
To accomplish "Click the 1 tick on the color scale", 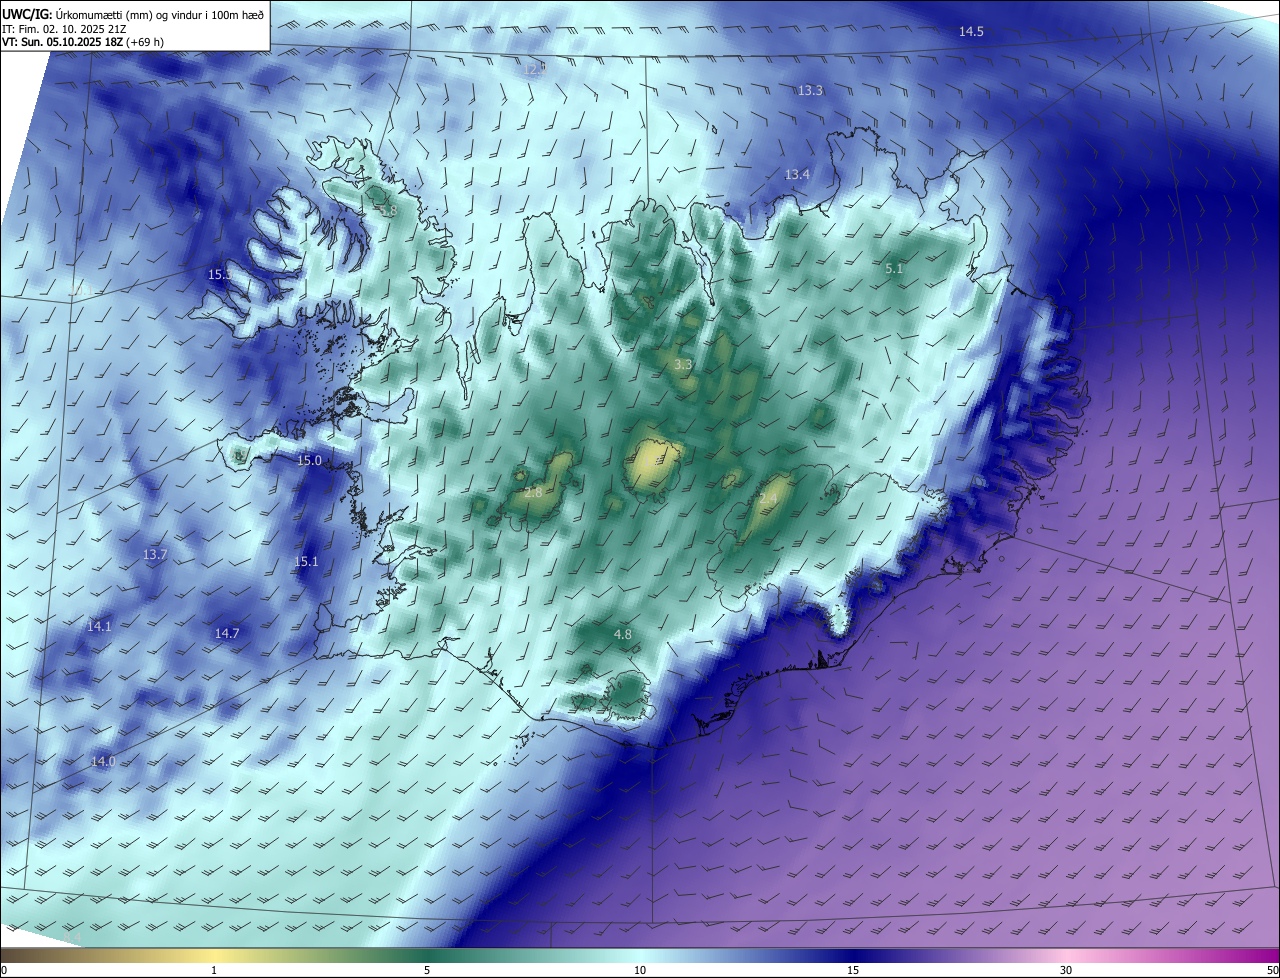I will [x=214, y=970].
